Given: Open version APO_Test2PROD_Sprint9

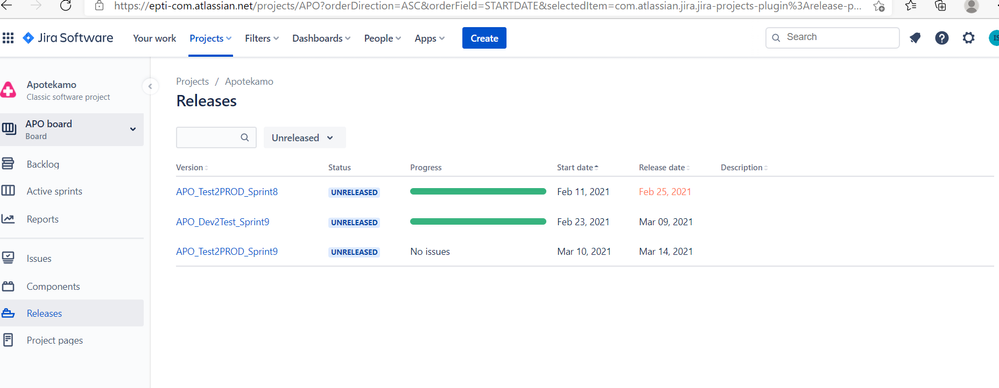Looking at the screenshot, I should coord(227,252).
